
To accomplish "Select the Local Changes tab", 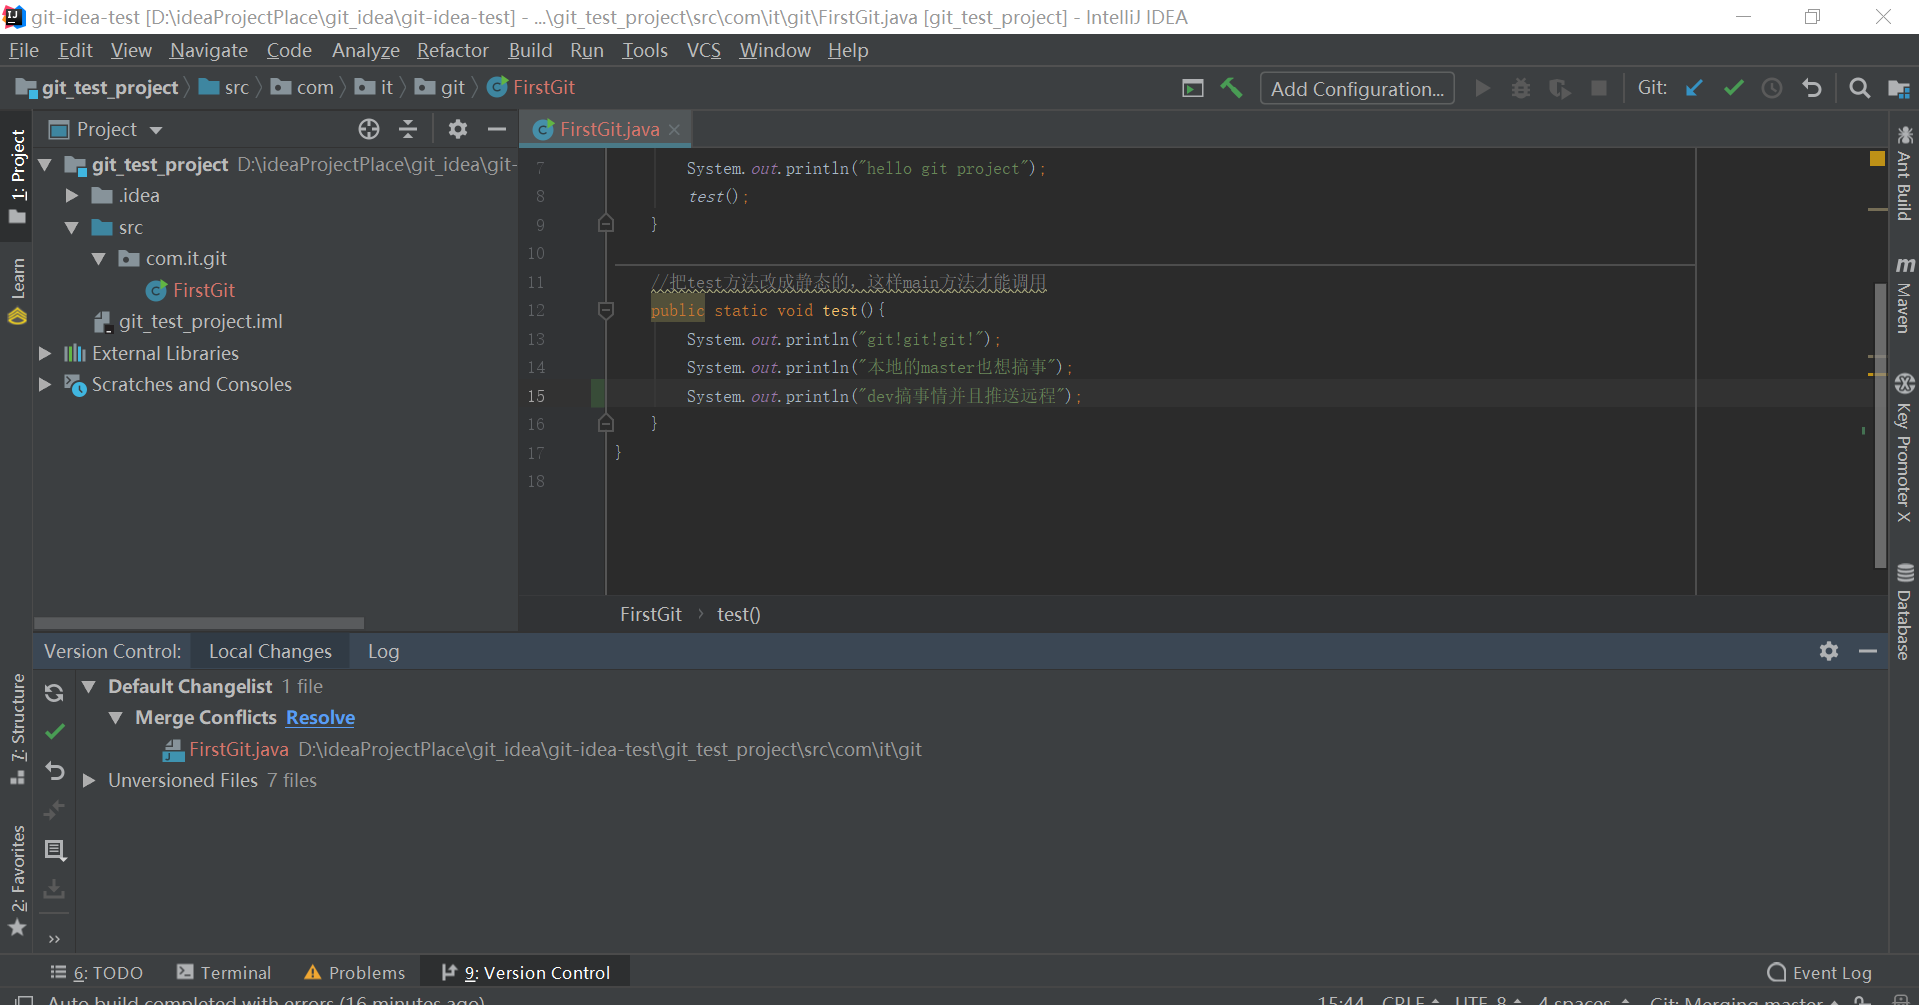I will (270, 651).
